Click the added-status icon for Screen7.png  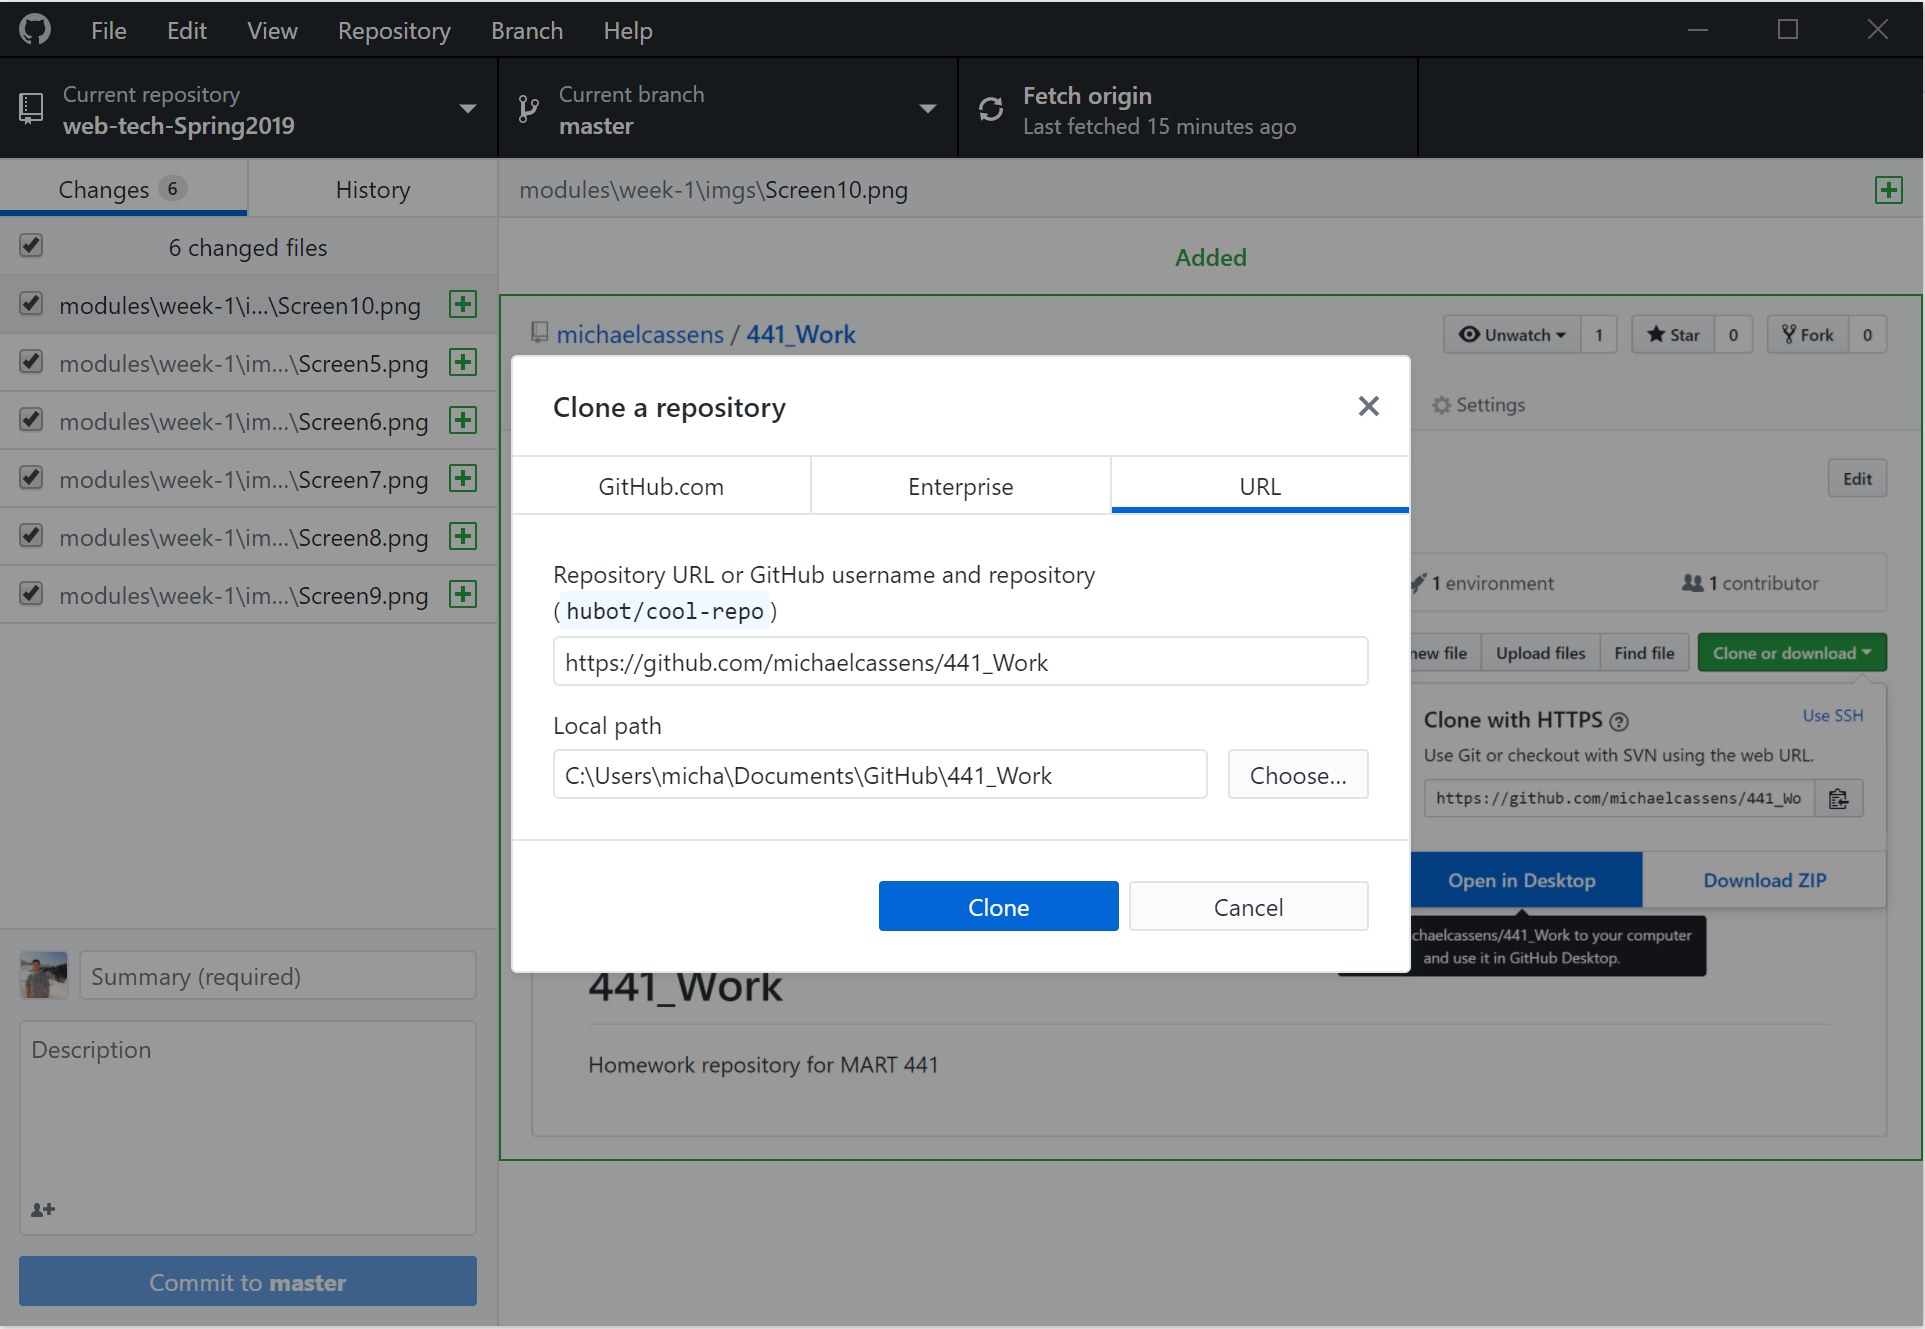463,478
